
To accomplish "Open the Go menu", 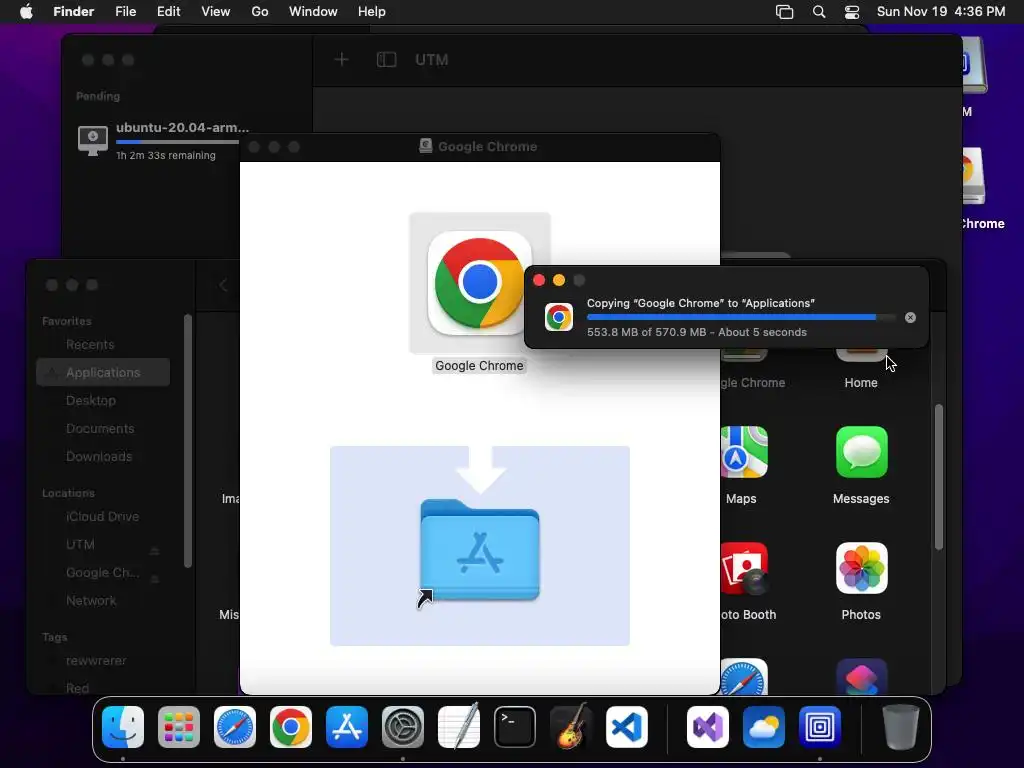I will pyautogui.click(x=260, y=12).
